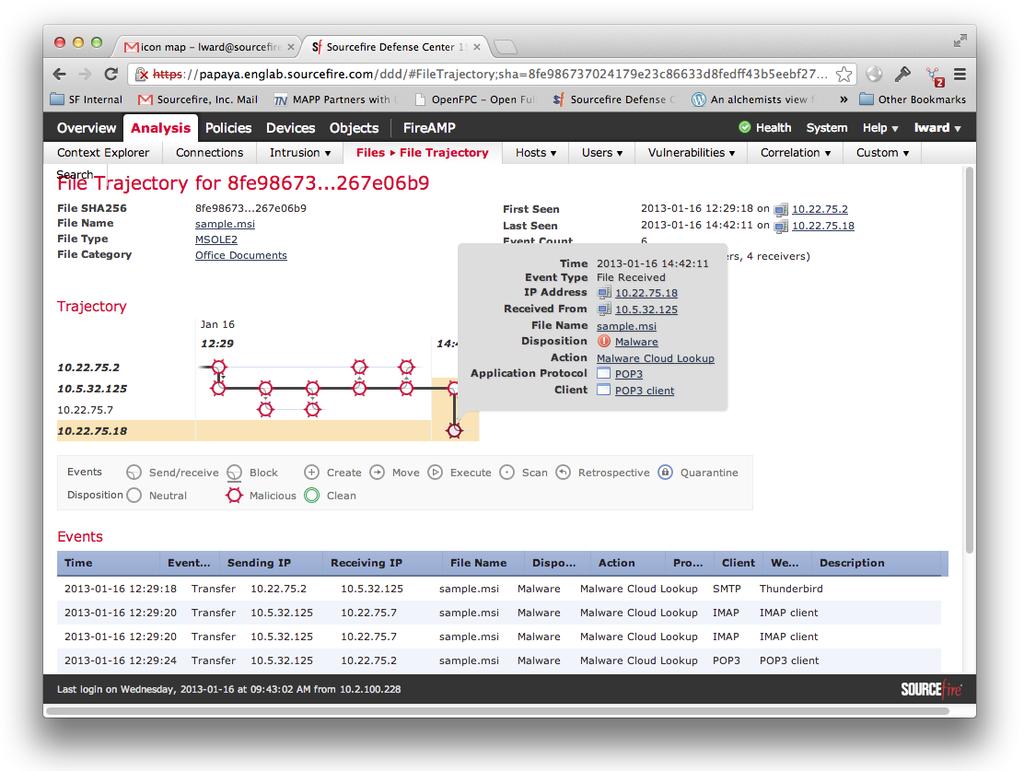Go to the Overview tab

point(86,128)
